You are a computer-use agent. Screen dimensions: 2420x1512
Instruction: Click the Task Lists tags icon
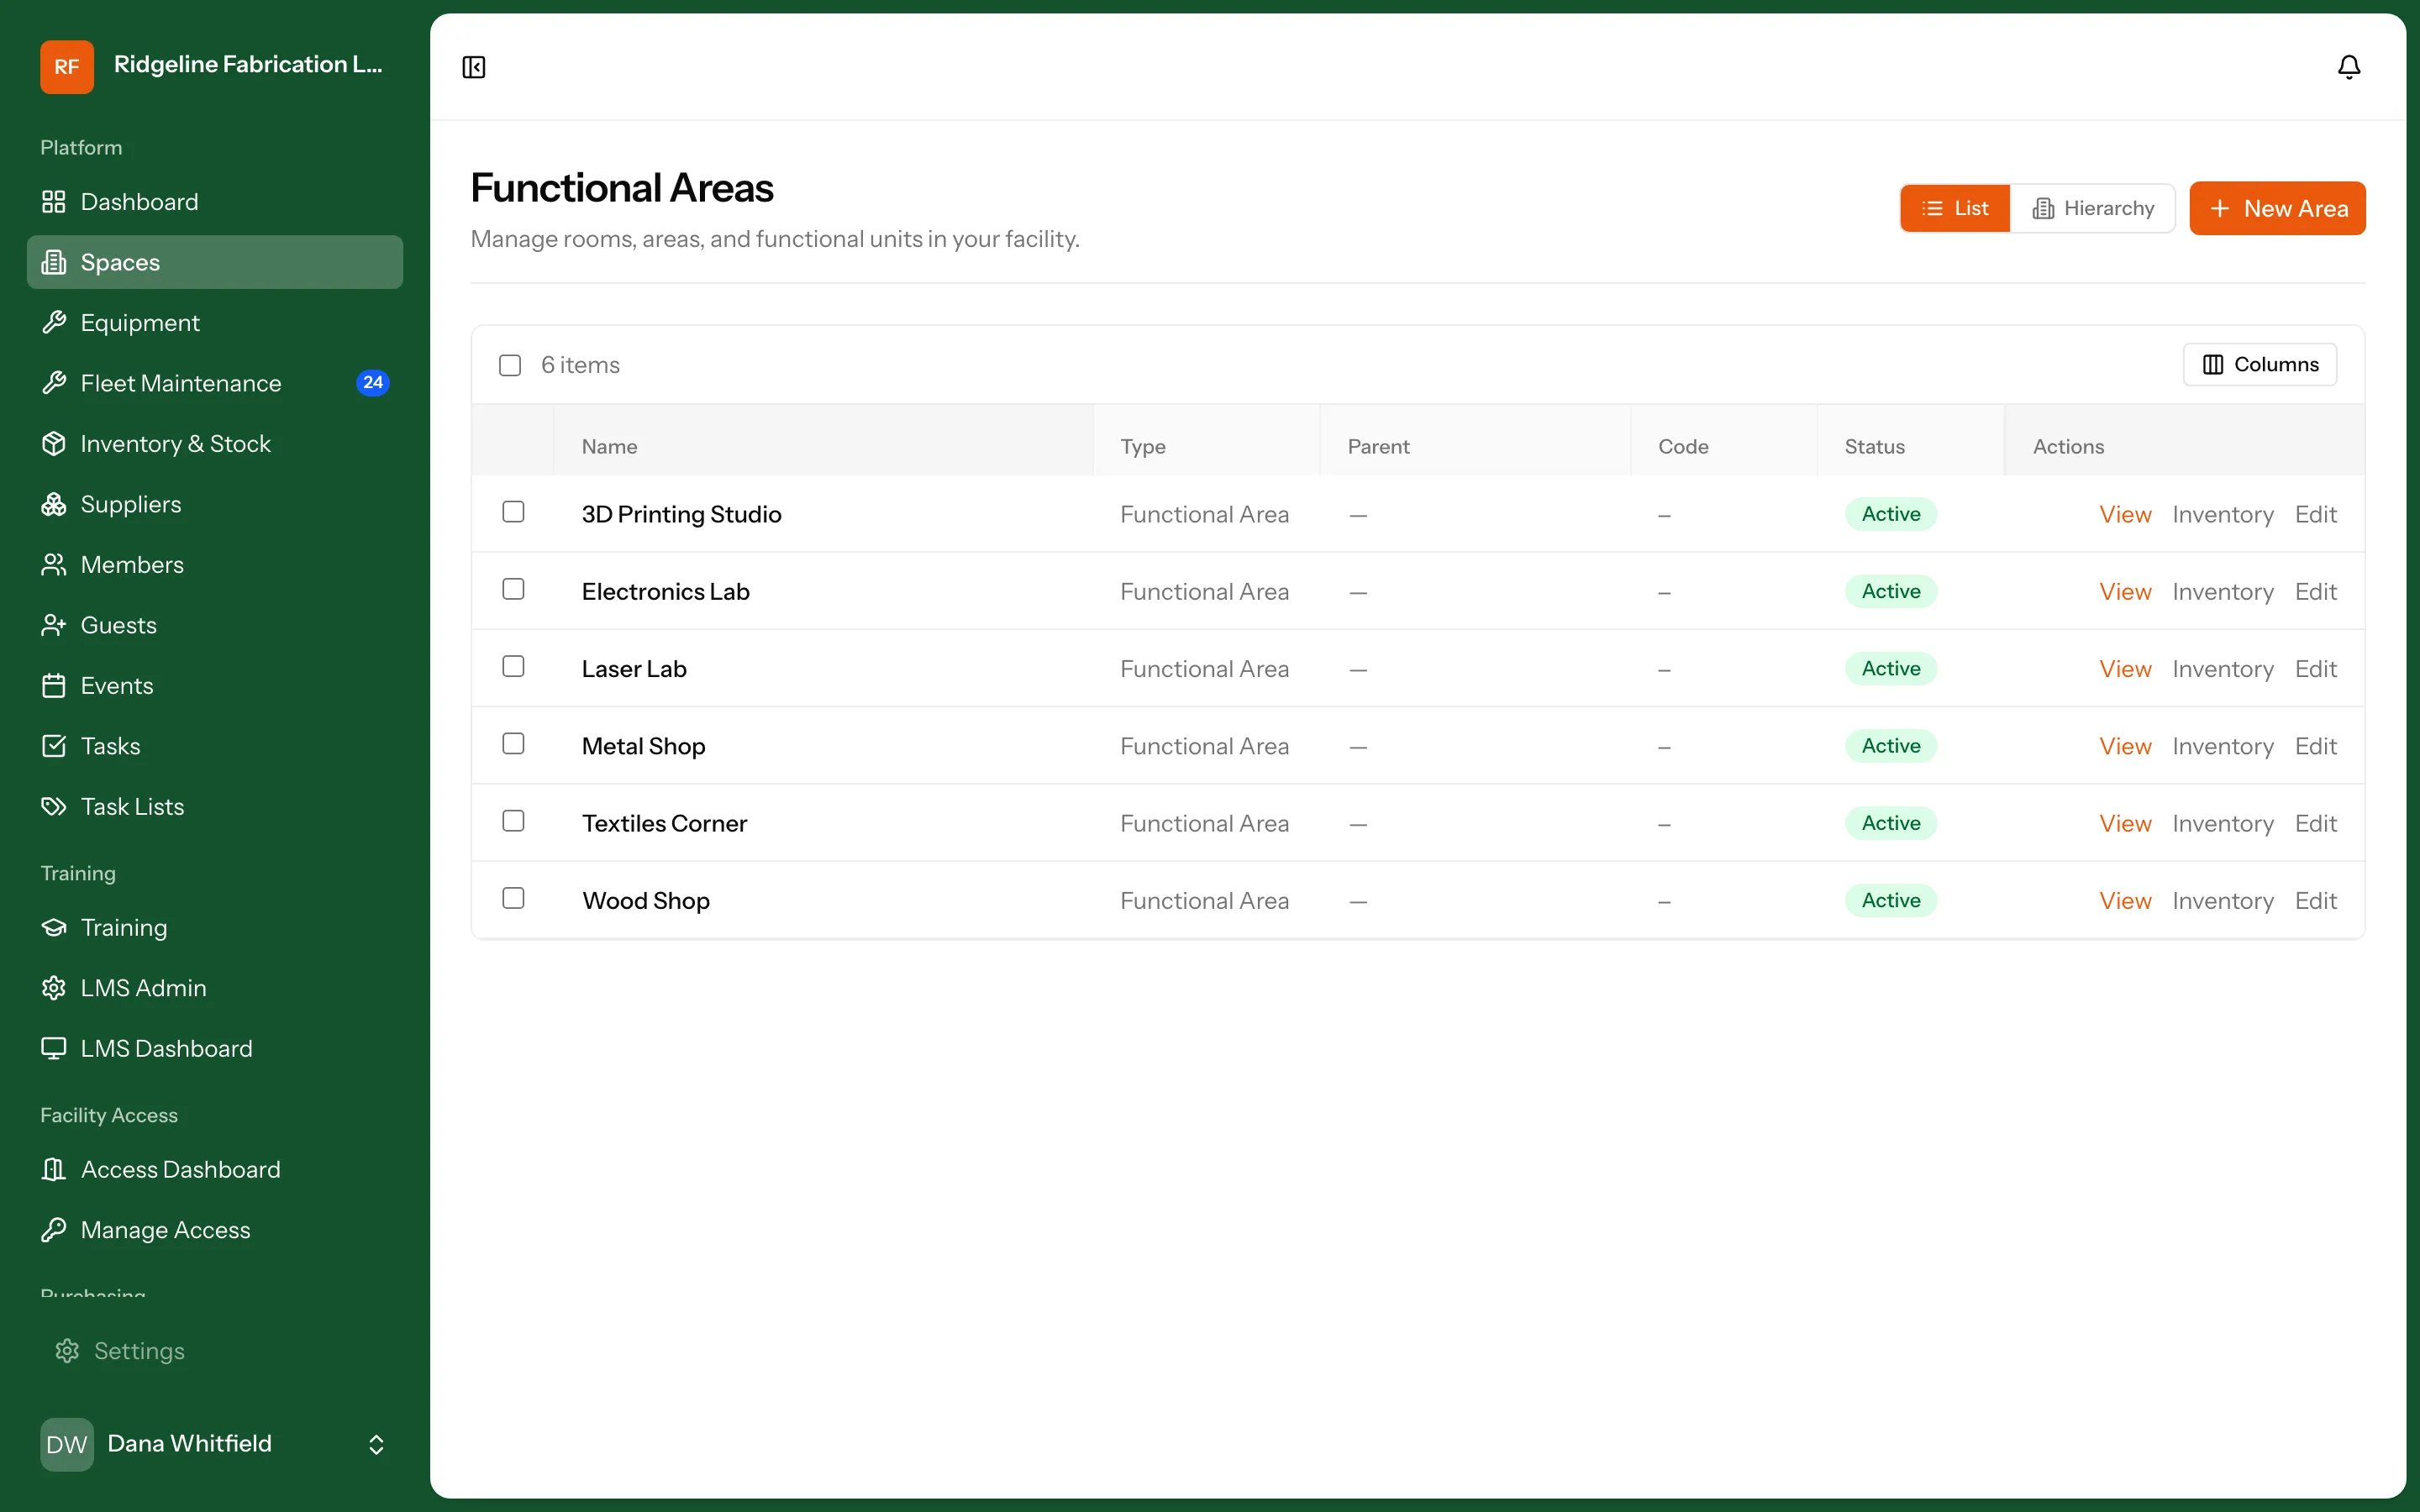click(x=54, y=807)
